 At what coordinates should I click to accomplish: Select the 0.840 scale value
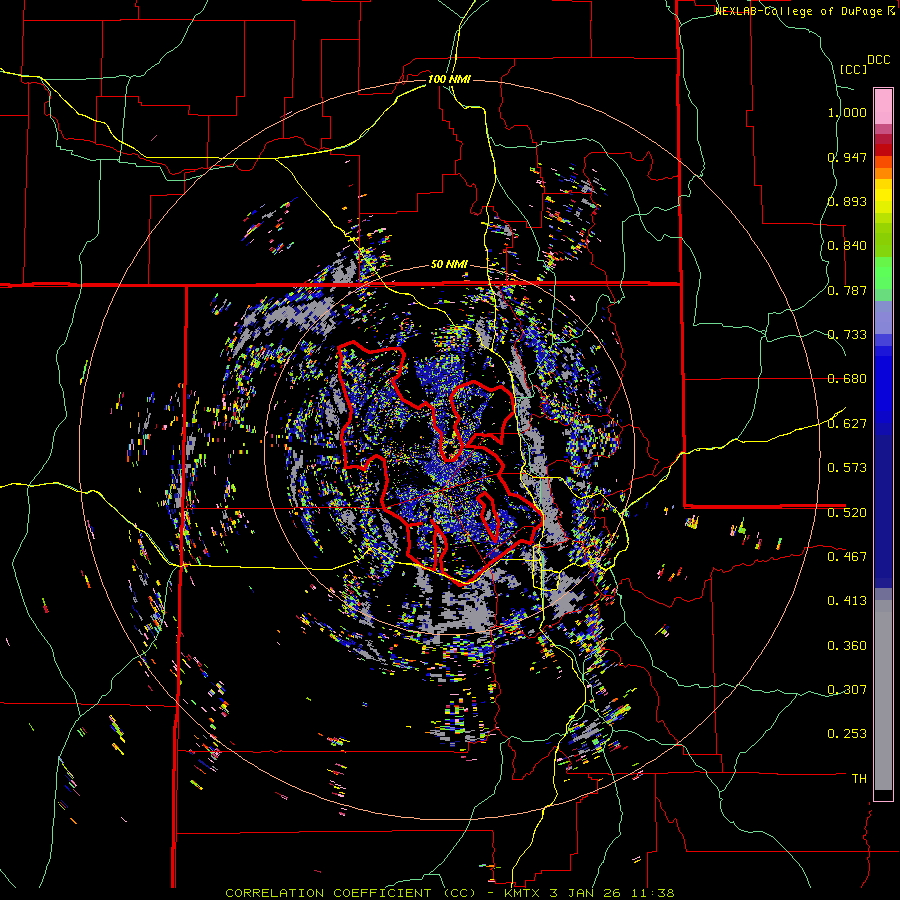847,246
